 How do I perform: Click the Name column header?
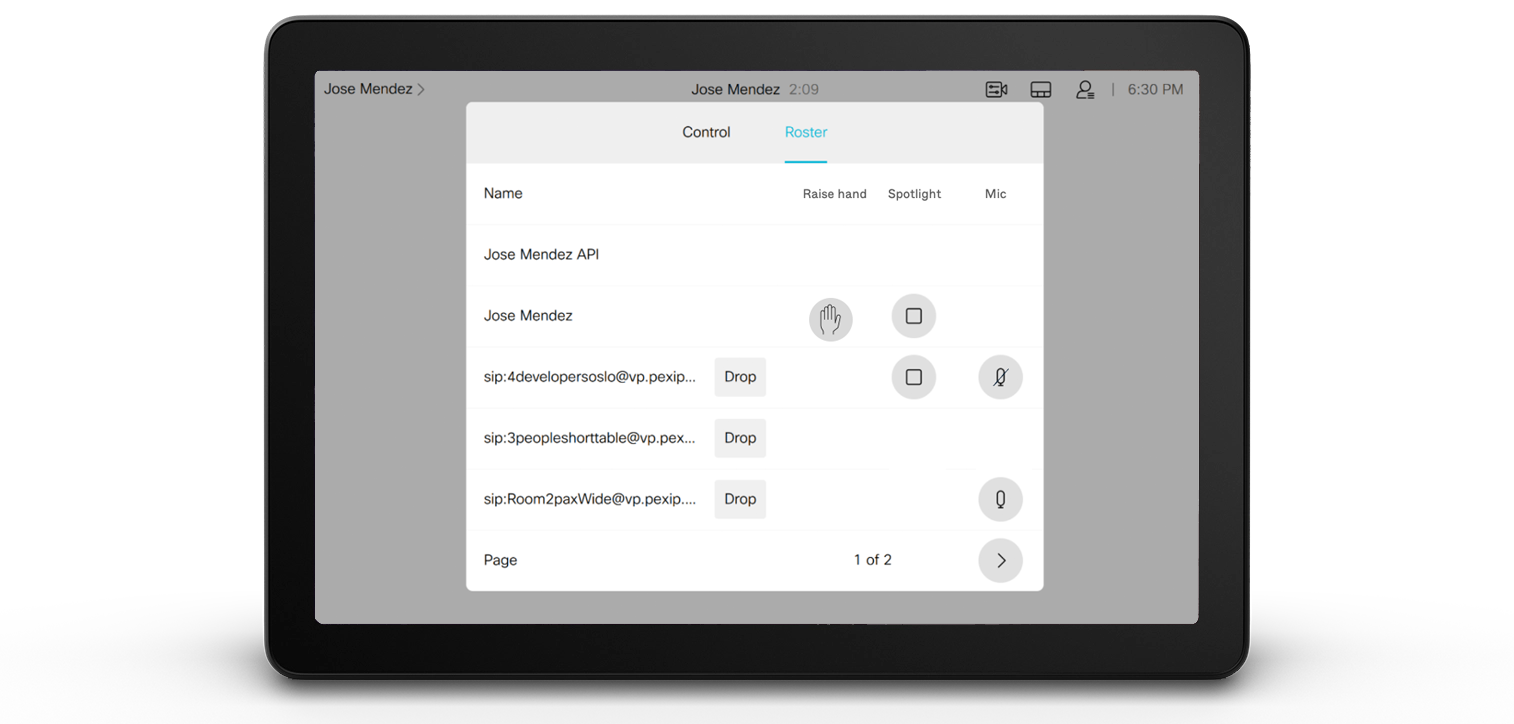click(x=502, y=193)
